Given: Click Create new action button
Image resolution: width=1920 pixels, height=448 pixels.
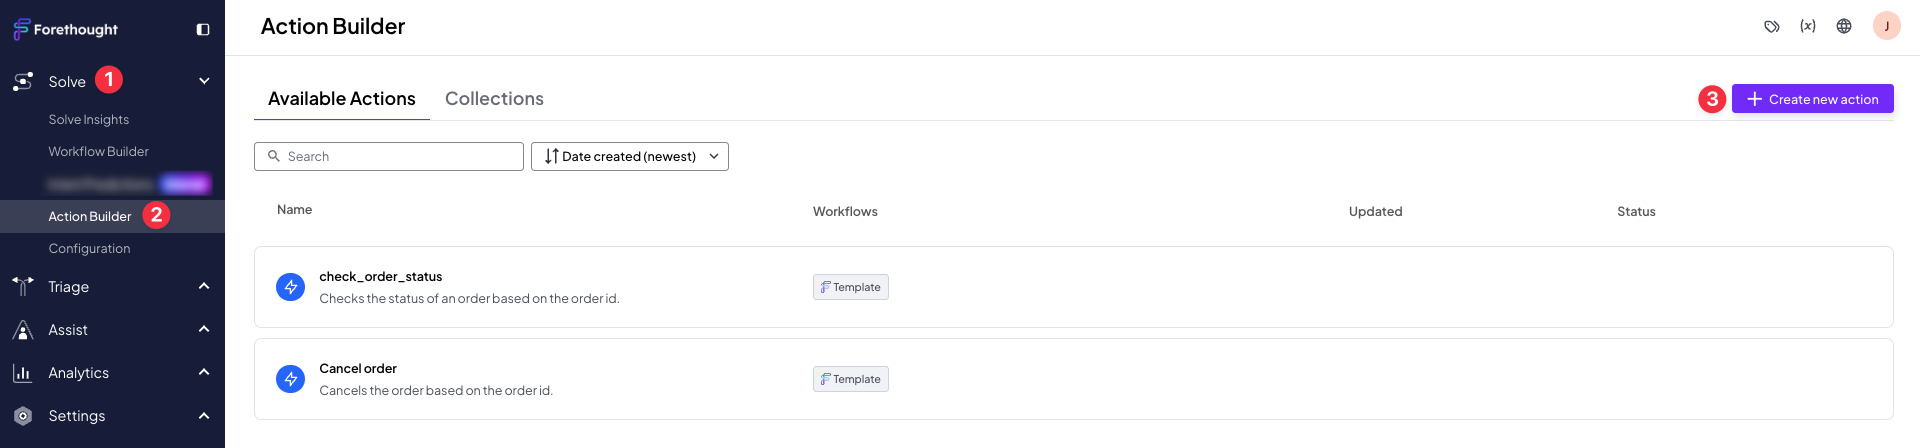Looking at the screenshot, I should pyautogui.click(x=1812, y=99).
